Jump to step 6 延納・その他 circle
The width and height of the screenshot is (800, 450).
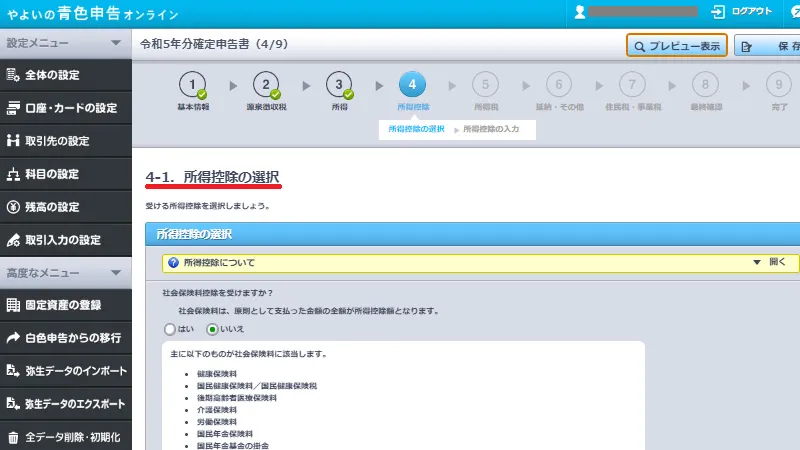click(559, 85)
